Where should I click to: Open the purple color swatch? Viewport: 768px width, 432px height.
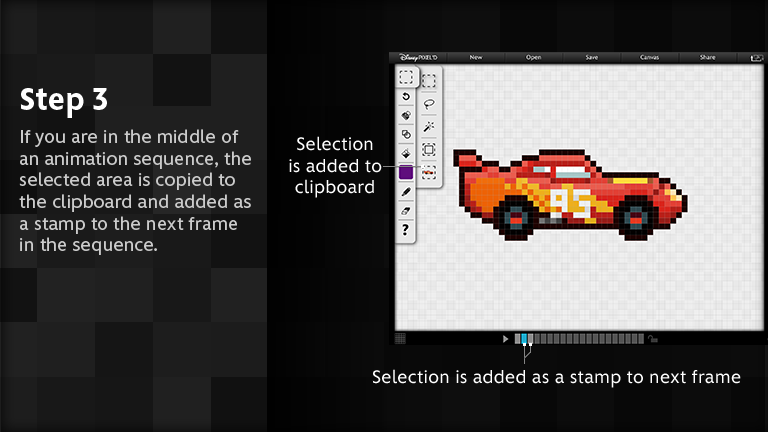[406, 172]
